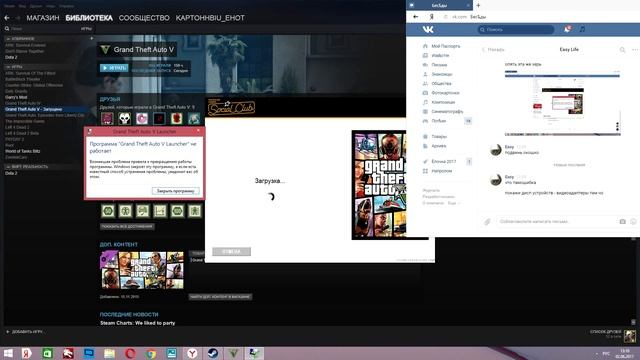Open the VK music note icon
The width and height of the screenshot is (640, 360).
point(582,29)
